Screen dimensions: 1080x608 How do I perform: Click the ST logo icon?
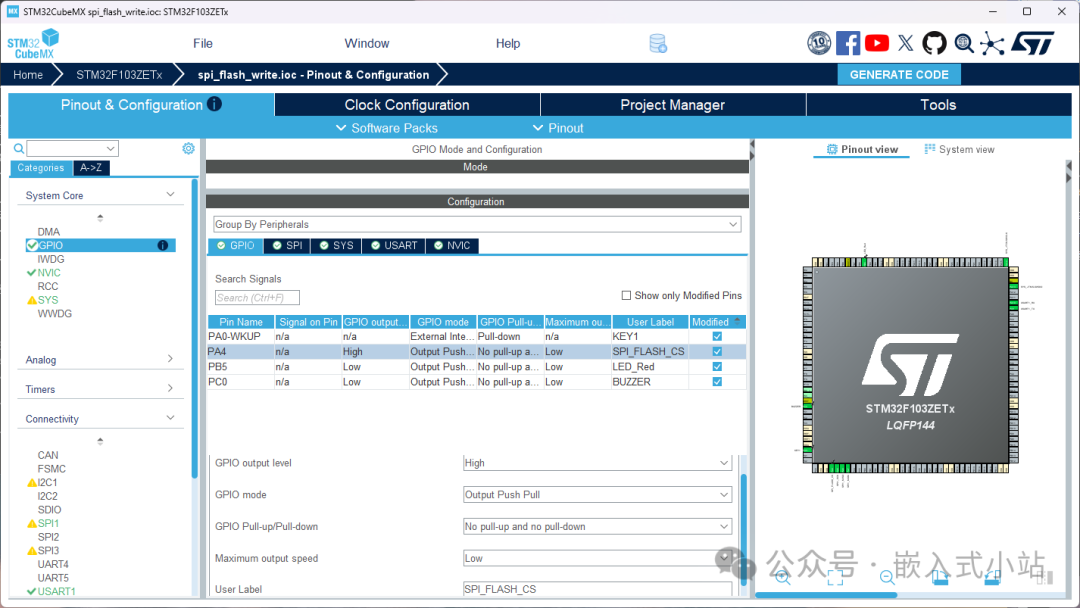tap(1032, 43)
